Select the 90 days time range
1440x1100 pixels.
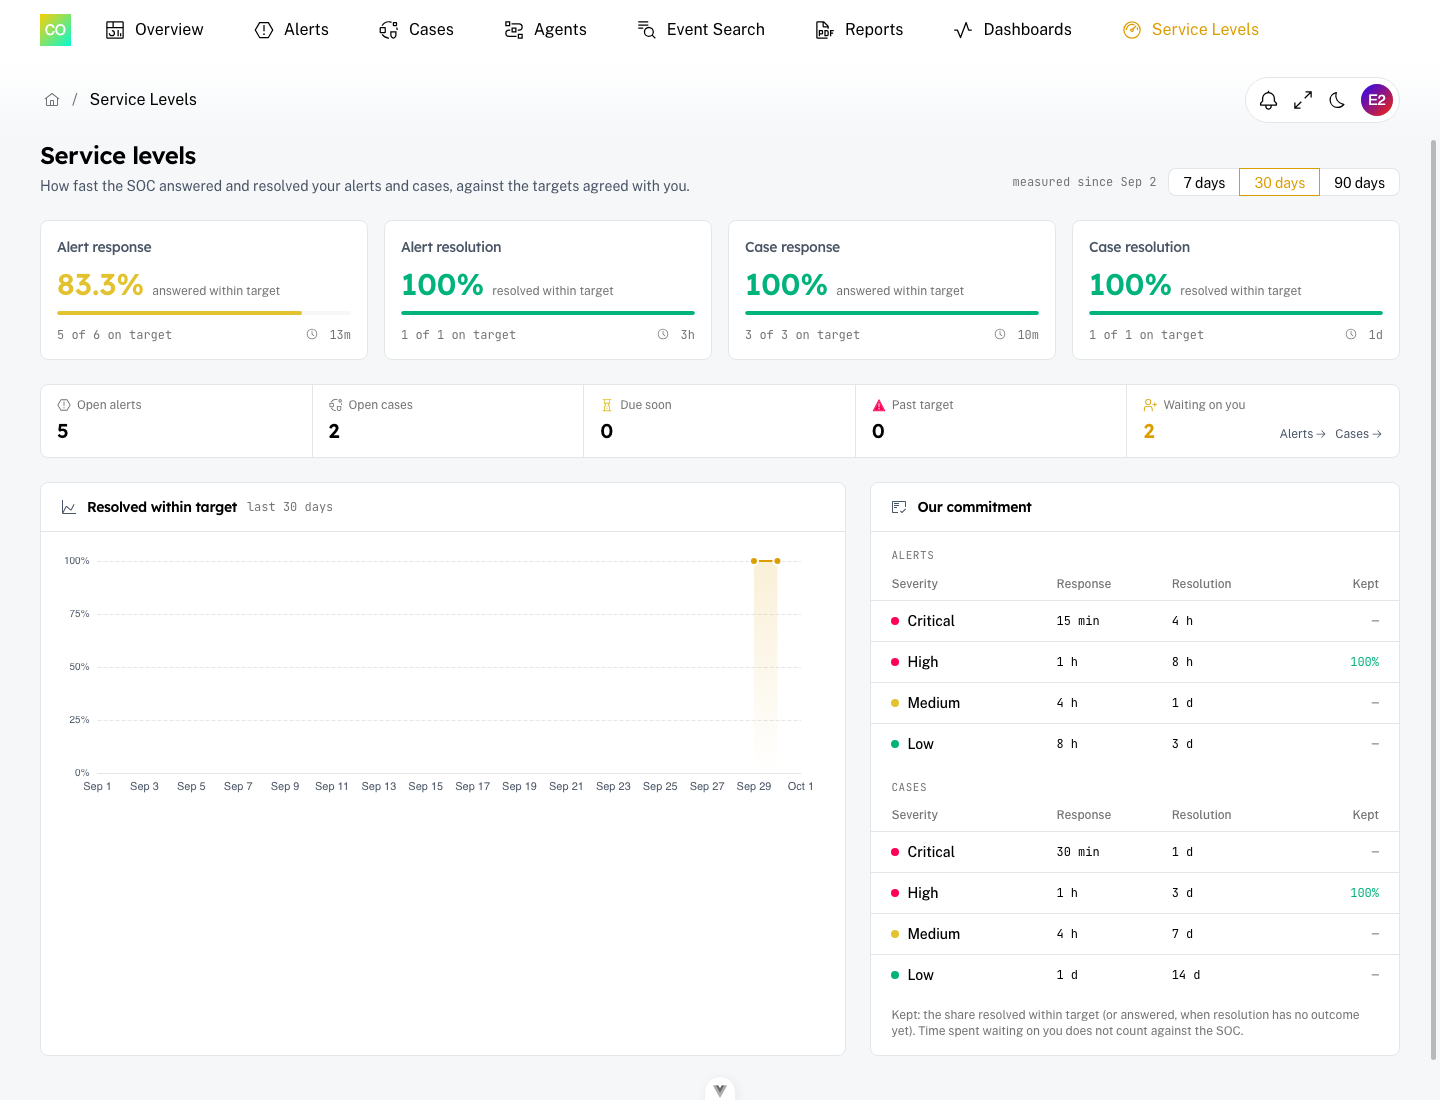click(x=1359, y=182)
